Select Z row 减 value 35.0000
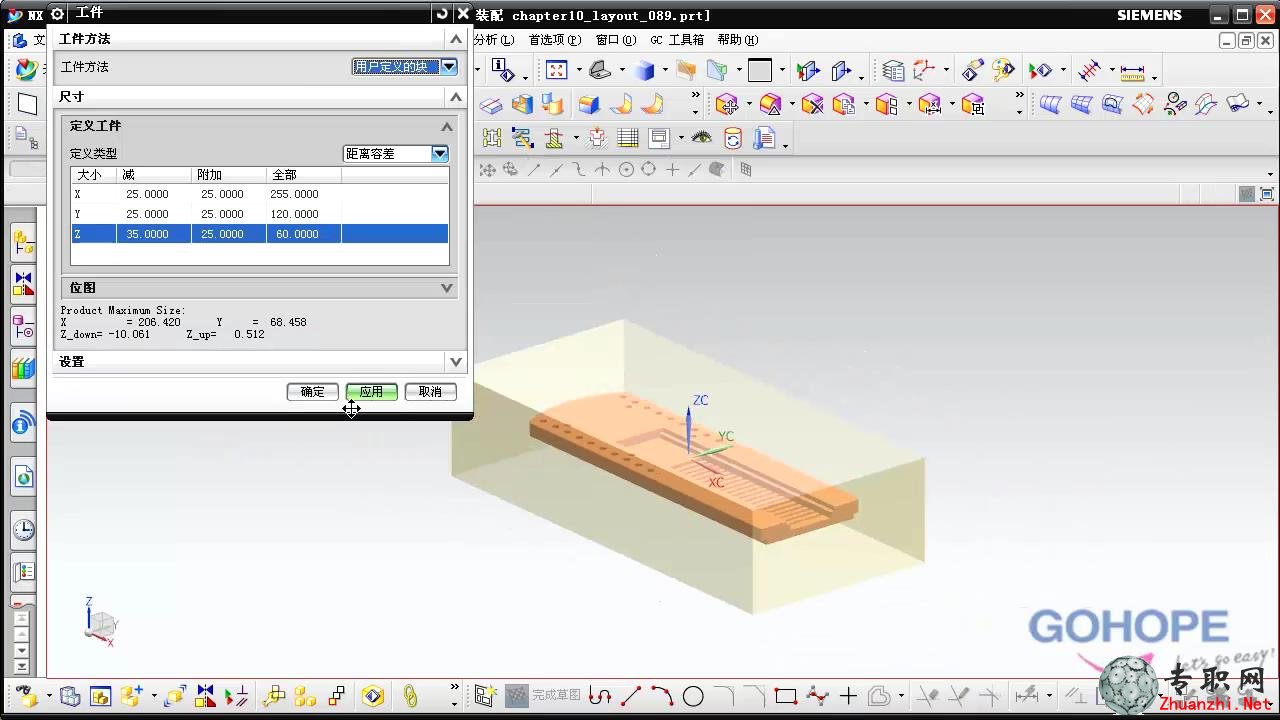Screen dimensions: 1280x720 point(147,234)
